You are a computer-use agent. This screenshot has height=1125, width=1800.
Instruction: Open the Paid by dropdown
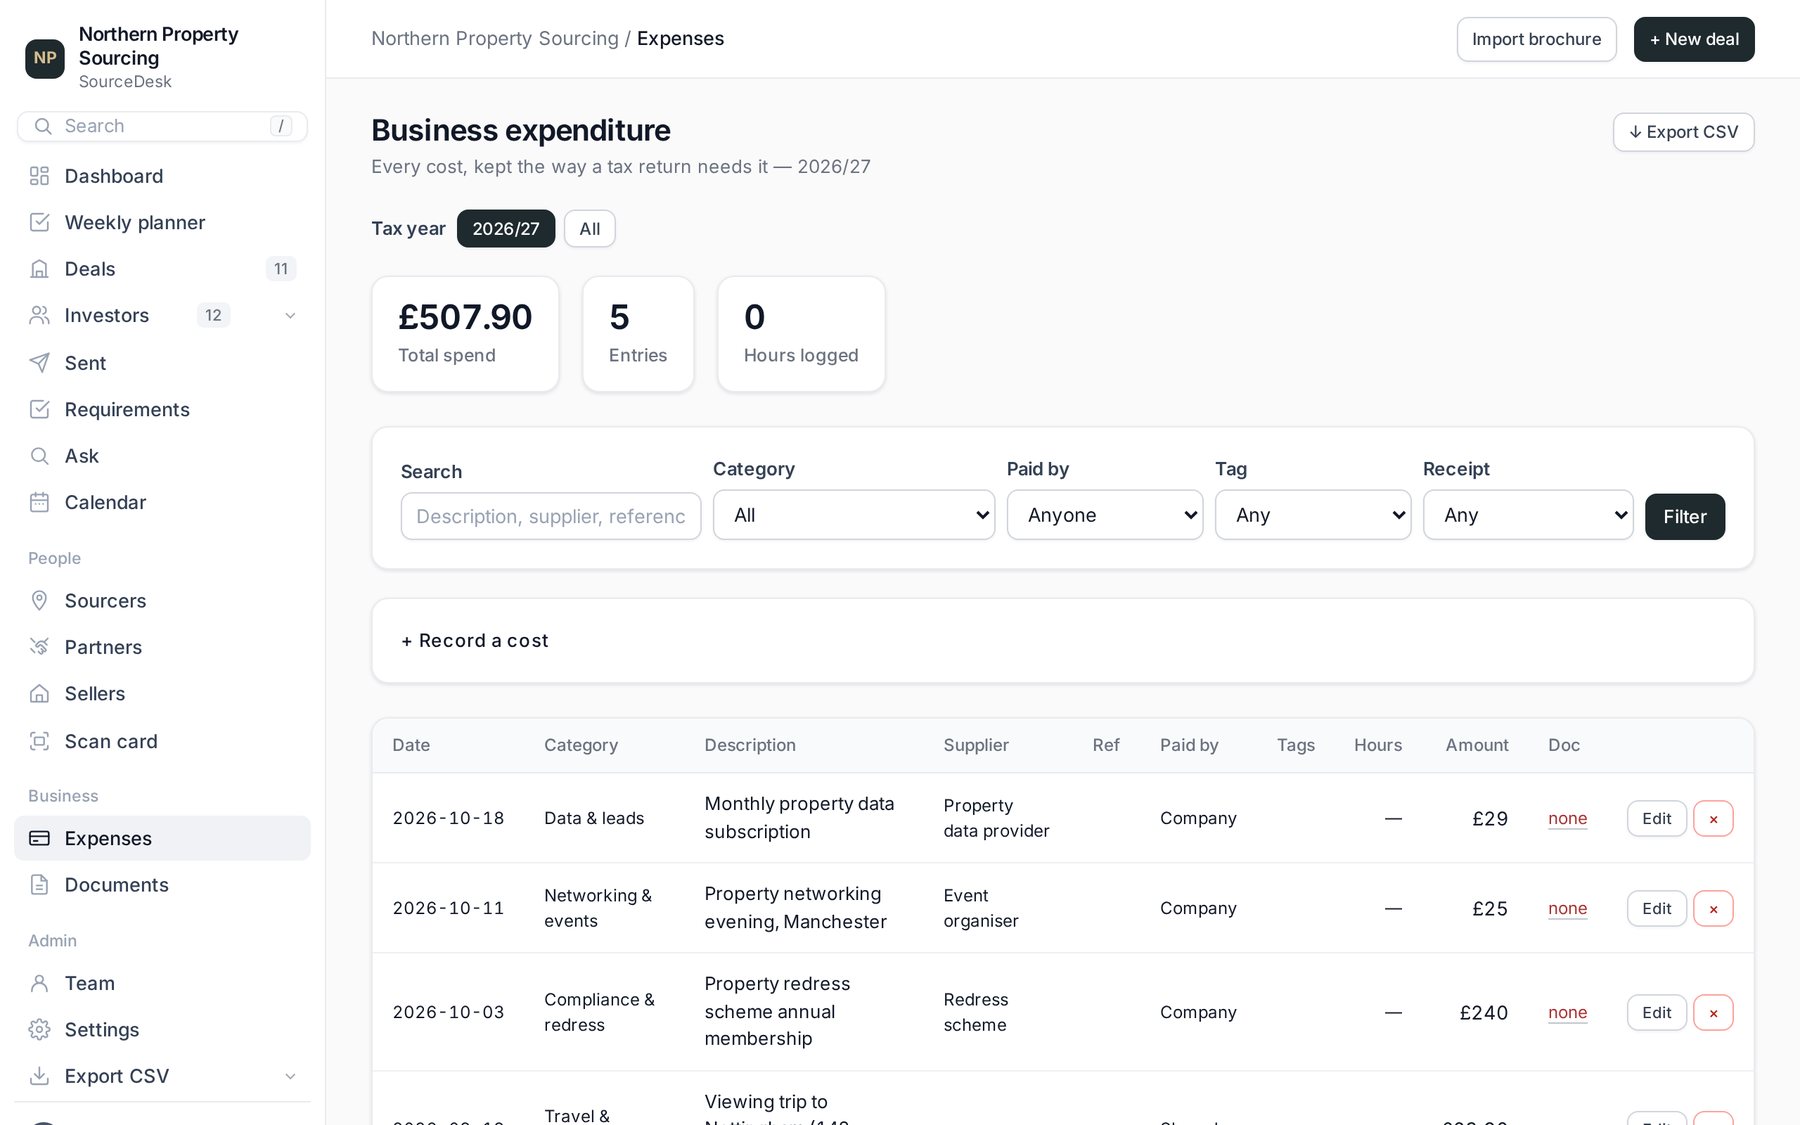pyautogui.click(x=1105, y=515)
